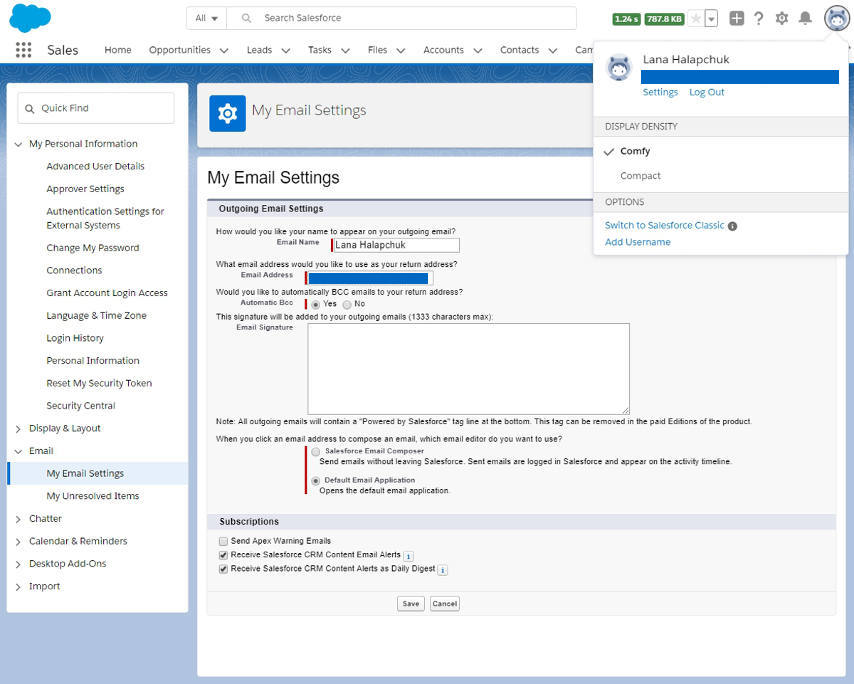View notifications via the bell icon
This screenshot has height=684, width=854.
807,17
